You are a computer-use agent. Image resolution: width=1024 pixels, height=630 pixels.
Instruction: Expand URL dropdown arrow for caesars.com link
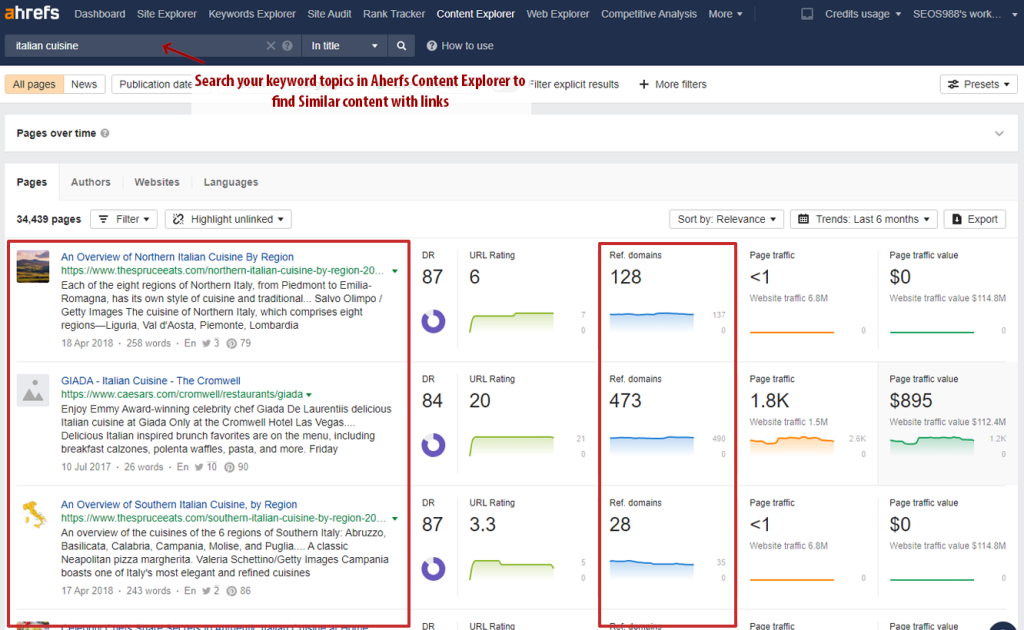coord(309,395)
